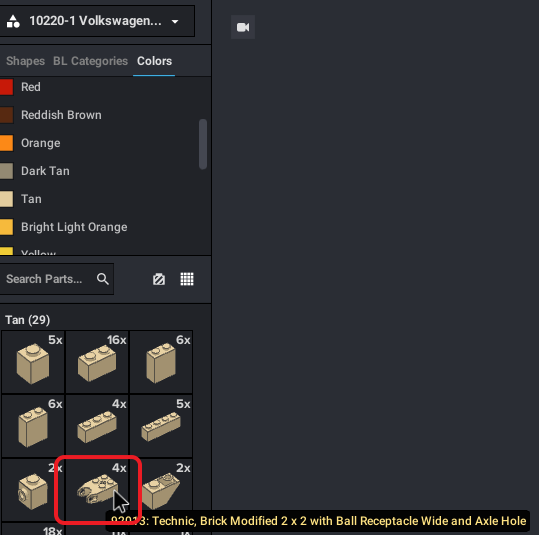Select the Colors tab
This screenshot has height=535, width=539.
point(154,61)
